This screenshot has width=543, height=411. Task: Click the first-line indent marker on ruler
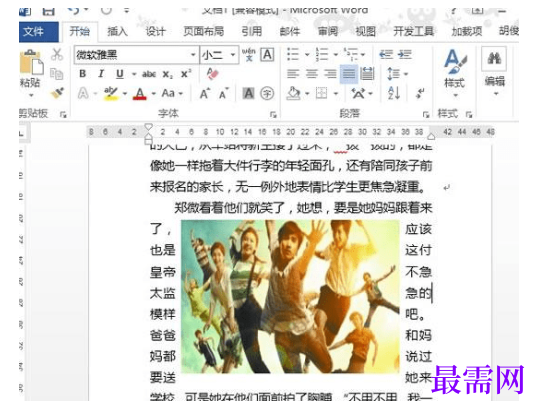pyautogui.click(x=148, y=127)
